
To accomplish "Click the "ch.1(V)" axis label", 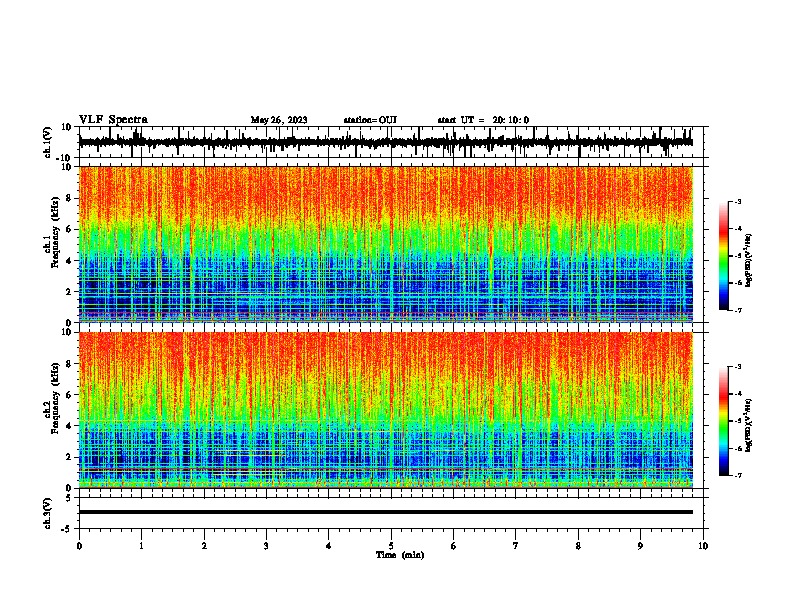I will pyautogui.click(x=48, y=142).
